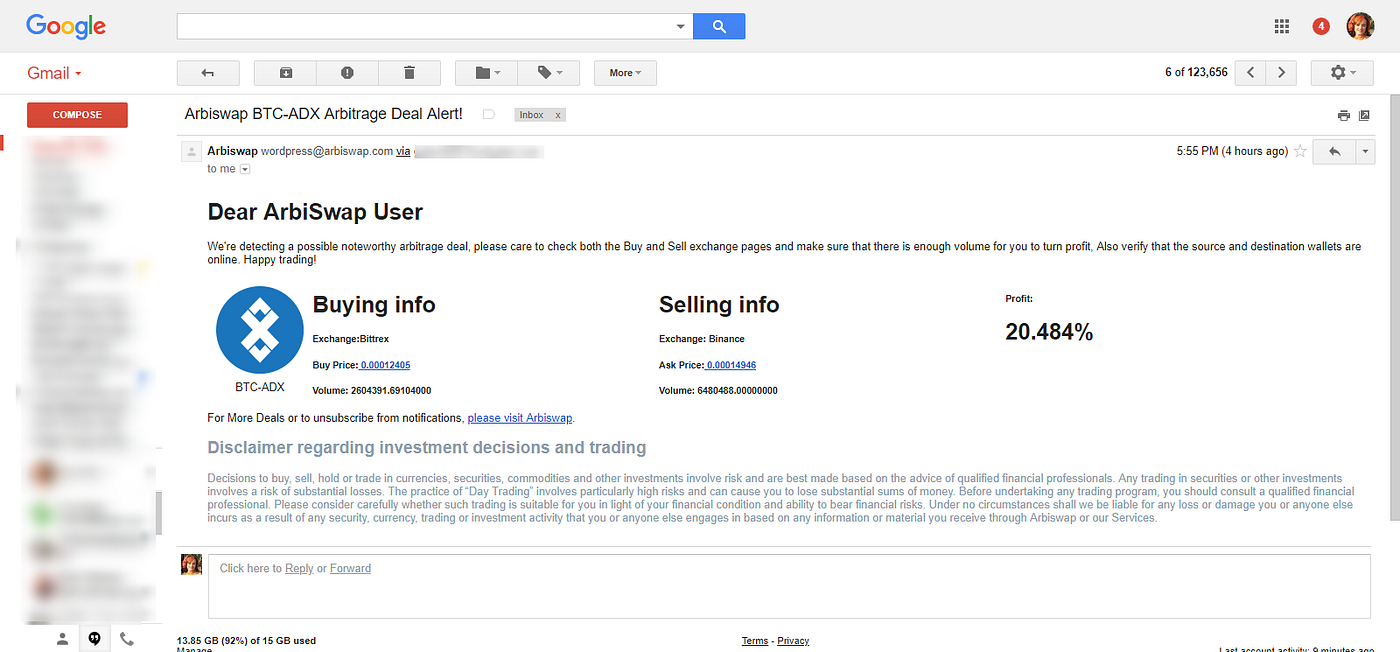The width and height of the screenshot is (1400, 652).
Task: Archive this email
Action: (285, 73)
